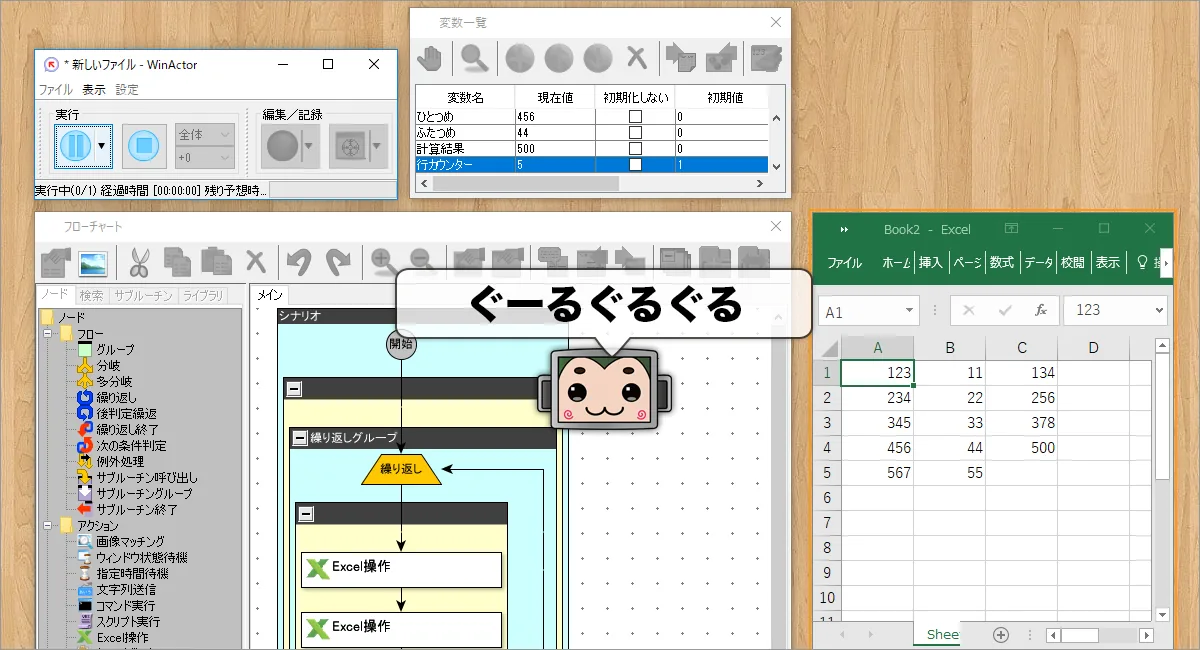Click the delete X icon in フローチャート toolbar

coord(256,262)
